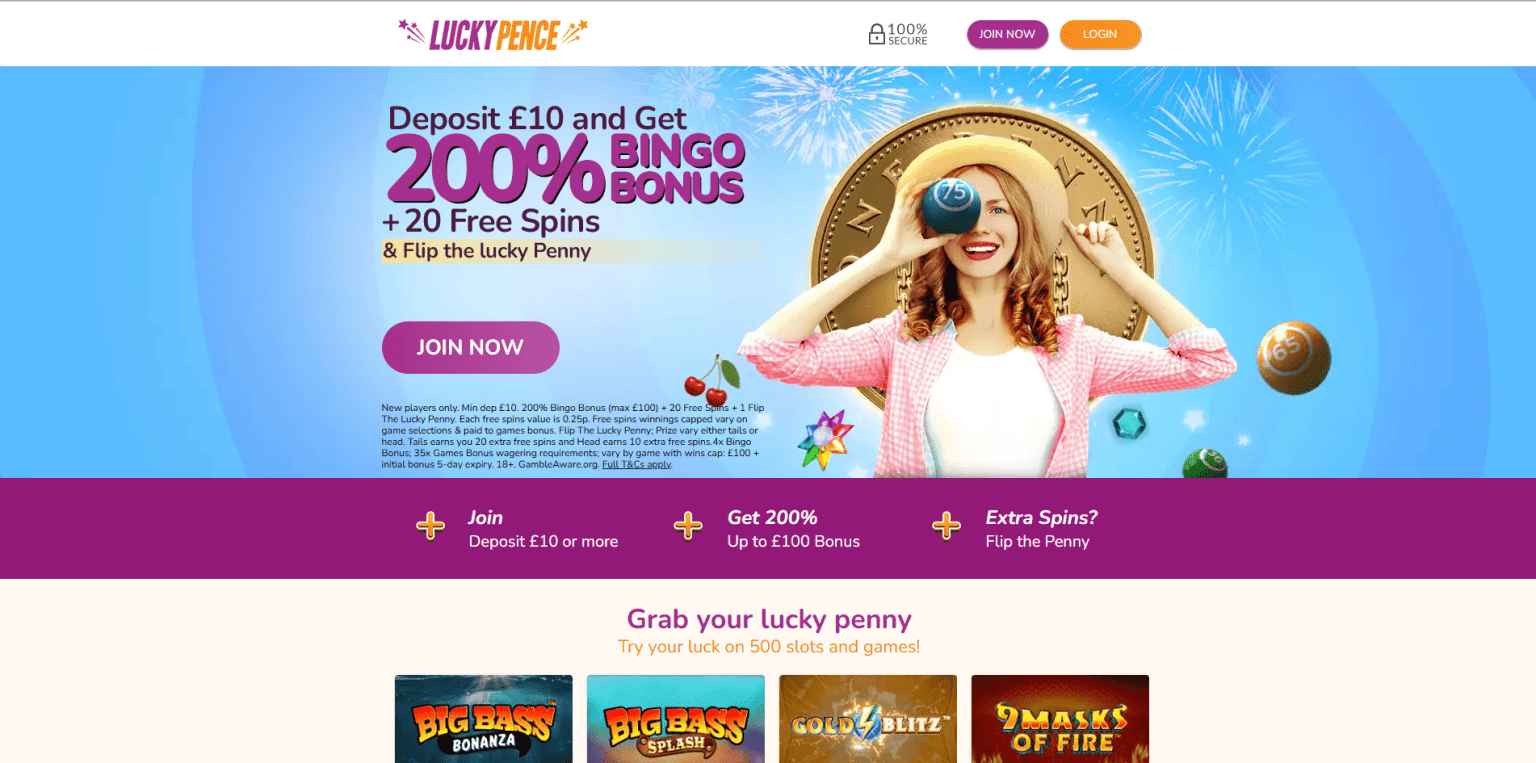Click the blue 75 bingo ball

coord(951,206)
